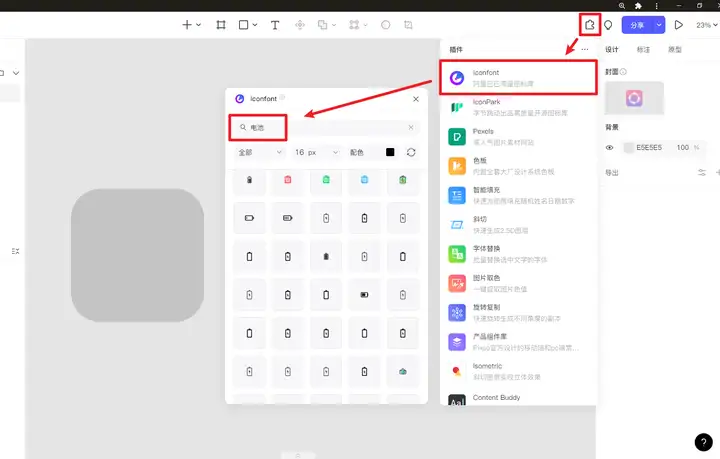The image size is (720, 459).
Task: Click the 斜切 plugin icon
Action: pyautogui.click(x=457, y=225)
